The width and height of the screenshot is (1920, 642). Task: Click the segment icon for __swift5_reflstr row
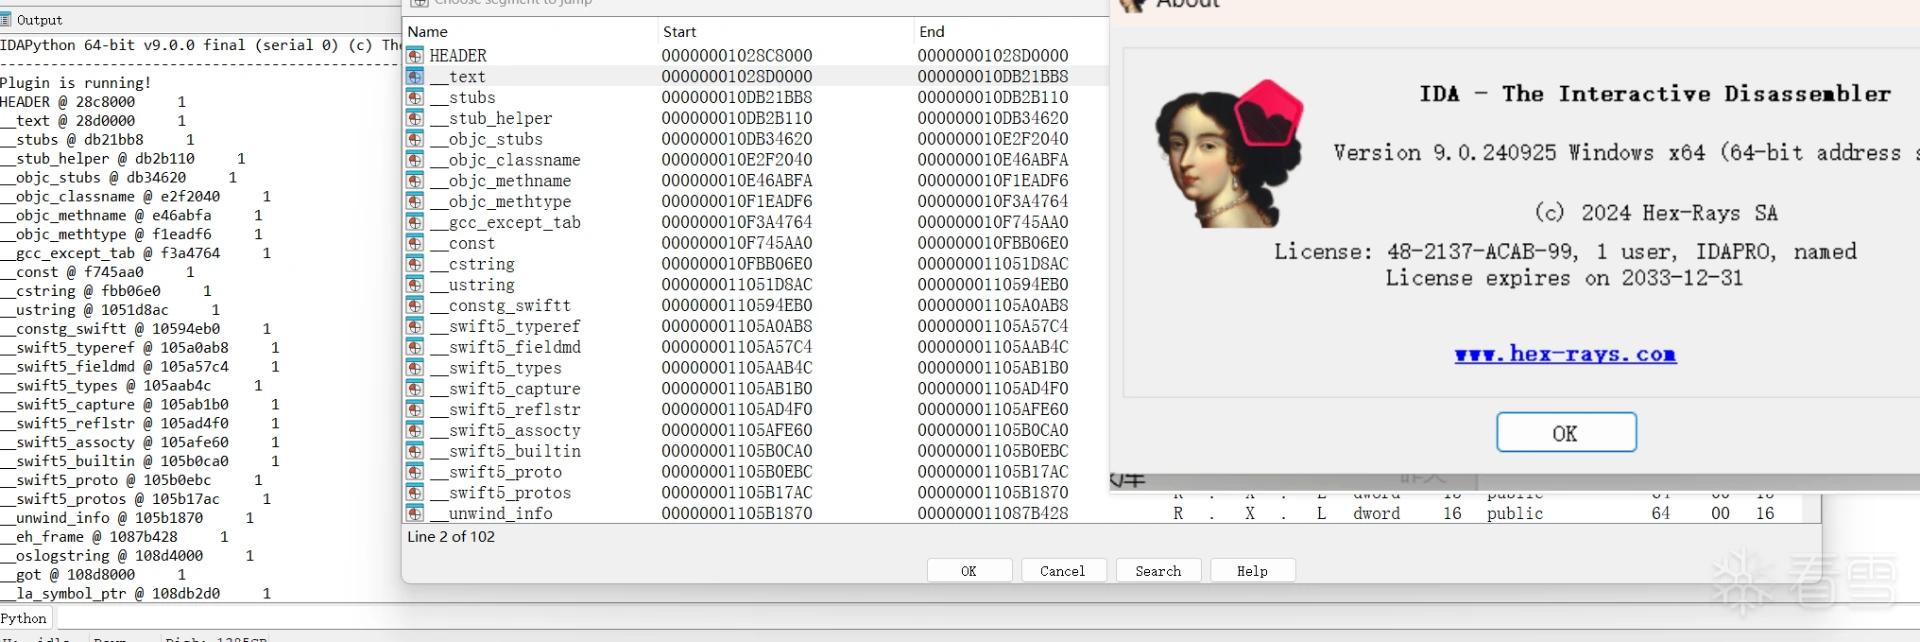point(414,409)
